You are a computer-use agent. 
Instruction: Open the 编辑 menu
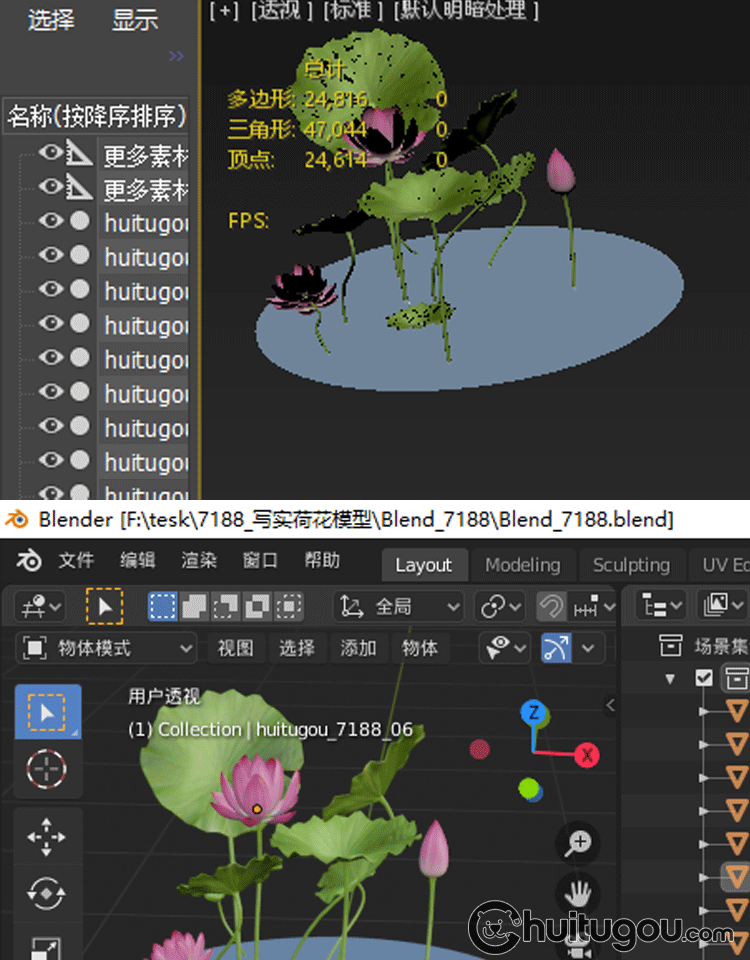(137, 560)
